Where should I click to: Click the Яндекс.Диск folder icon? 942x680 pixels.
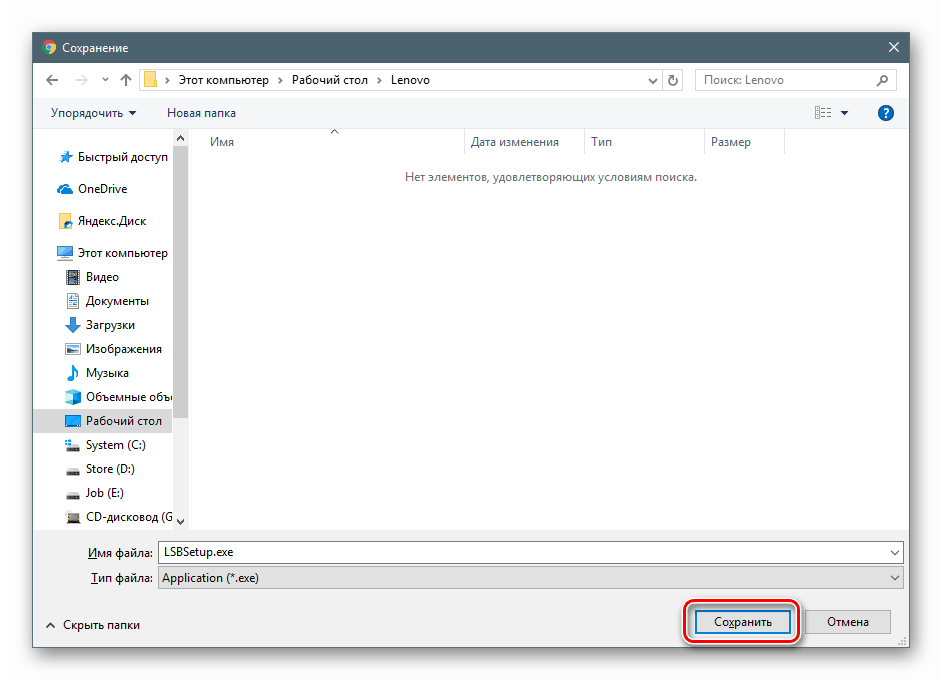click(65, 221)
